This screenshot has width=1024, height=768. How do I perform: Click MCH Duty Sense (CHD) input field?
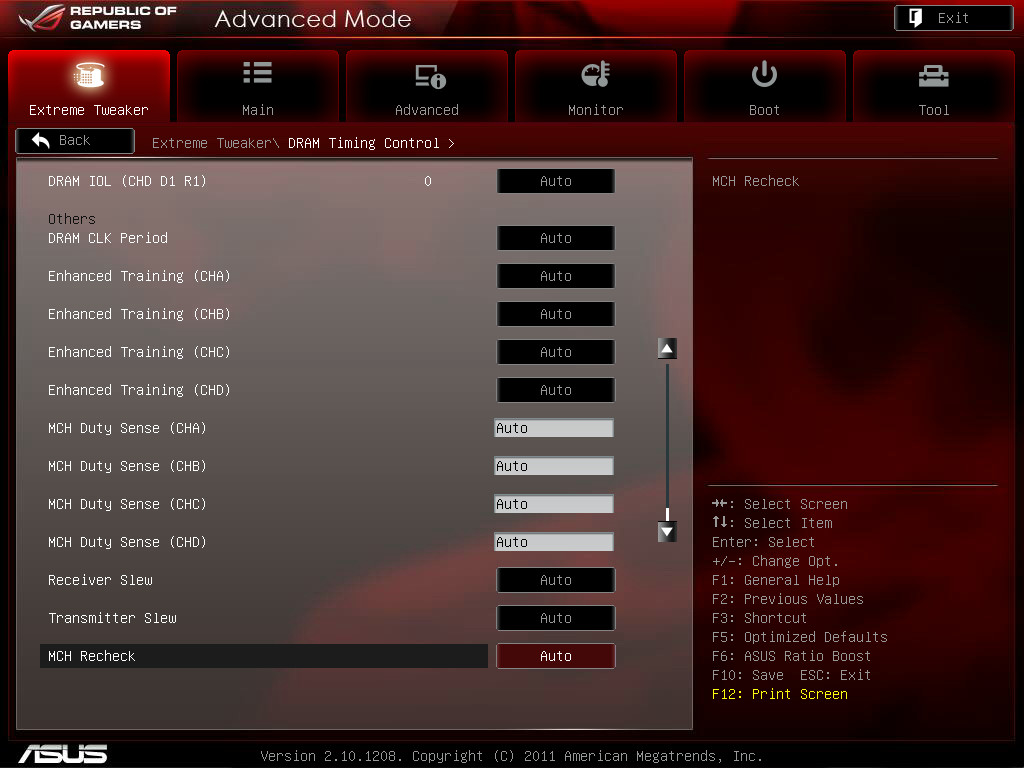[554, 541]
